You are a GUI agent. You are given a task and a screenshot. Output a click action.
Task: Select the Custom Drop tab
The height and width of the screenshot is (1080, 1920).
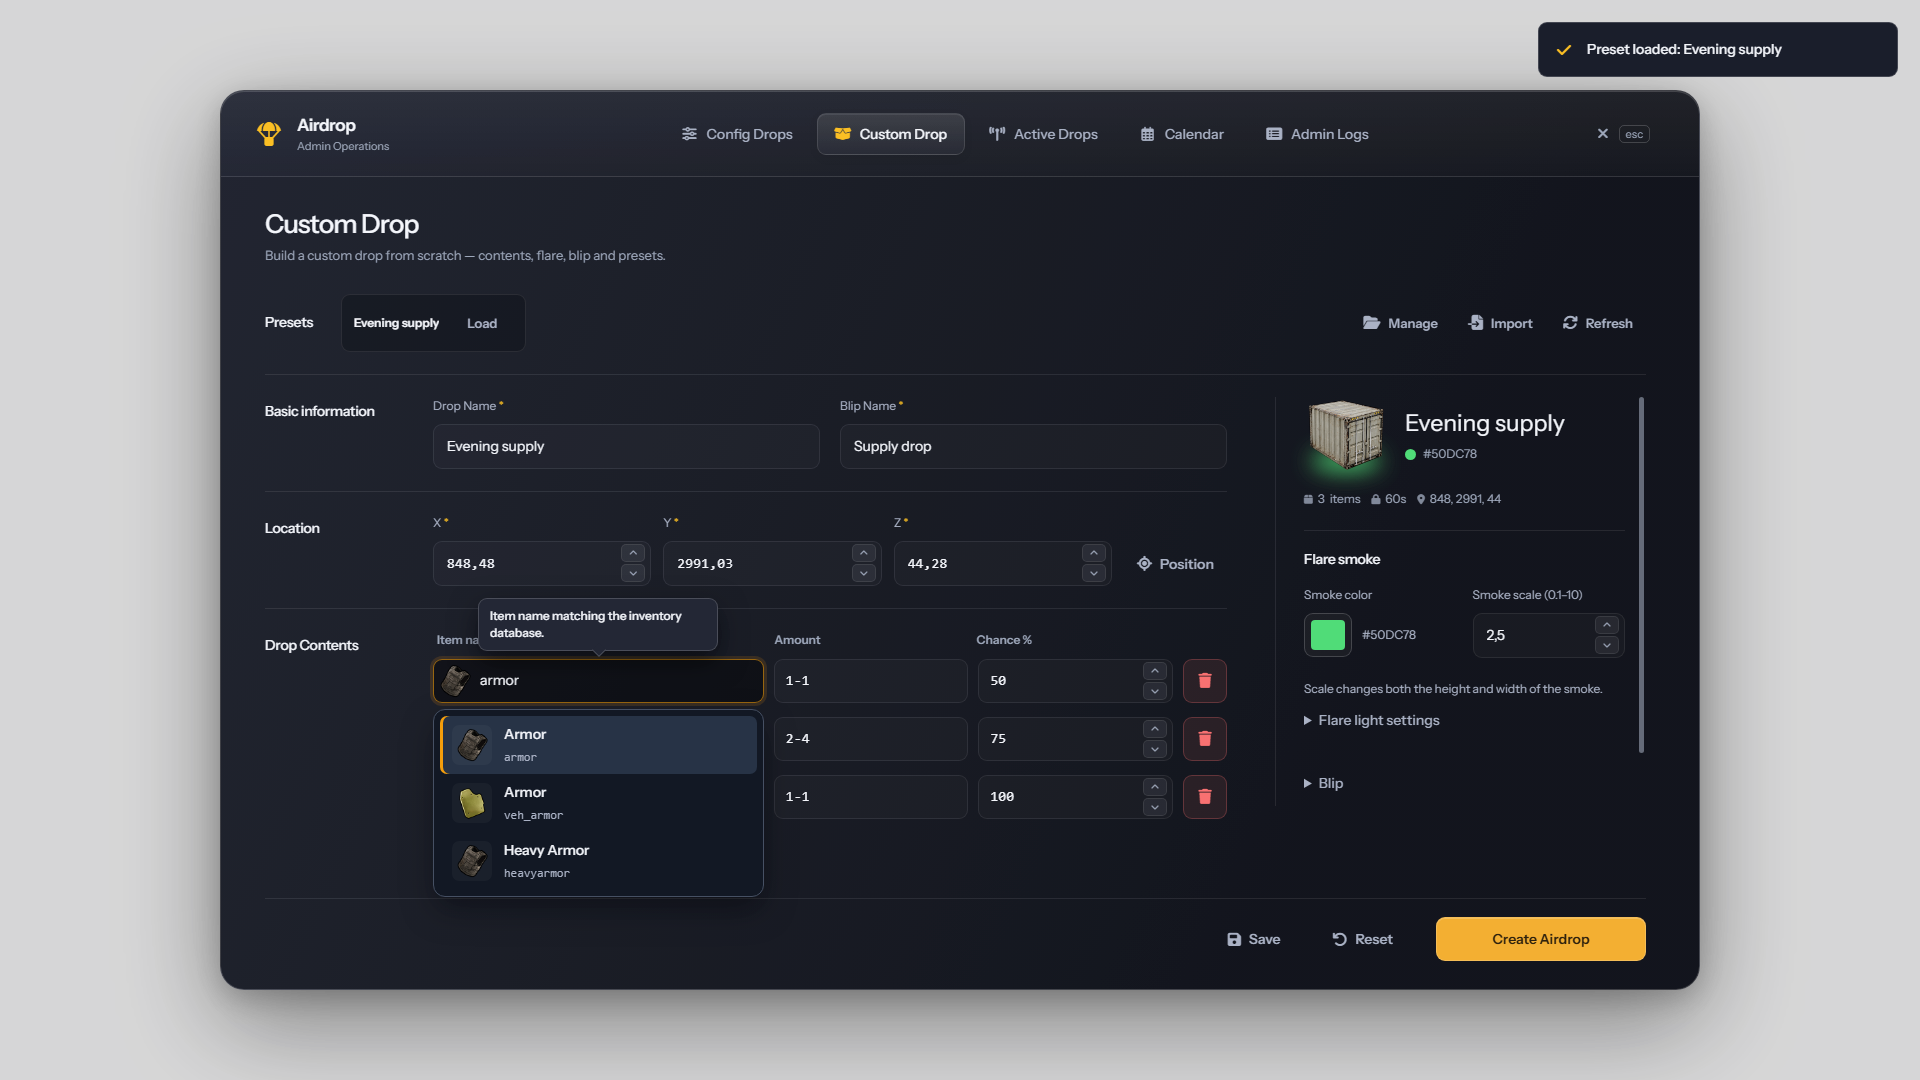pos(891,134)
